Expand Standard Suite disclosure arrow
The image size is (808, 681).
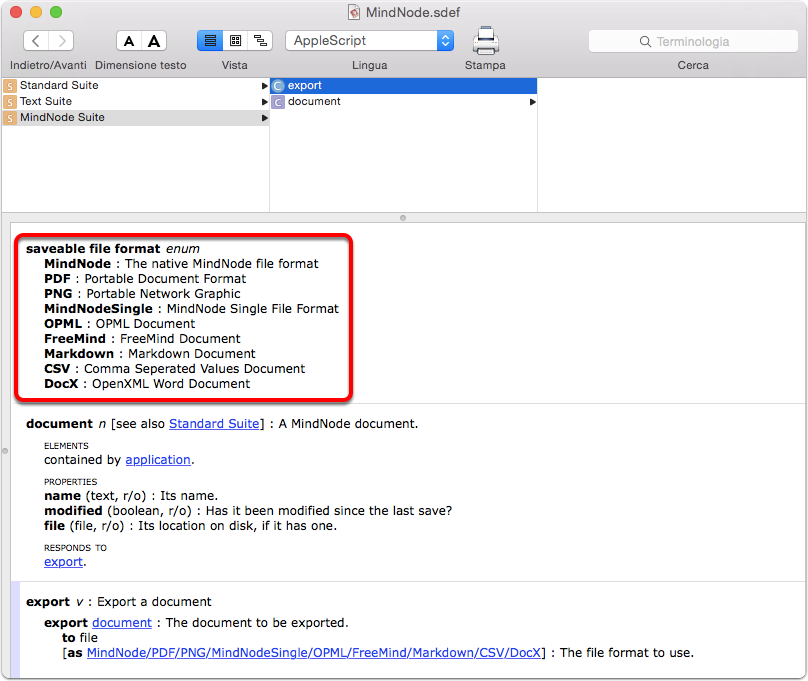click(264, 86)
